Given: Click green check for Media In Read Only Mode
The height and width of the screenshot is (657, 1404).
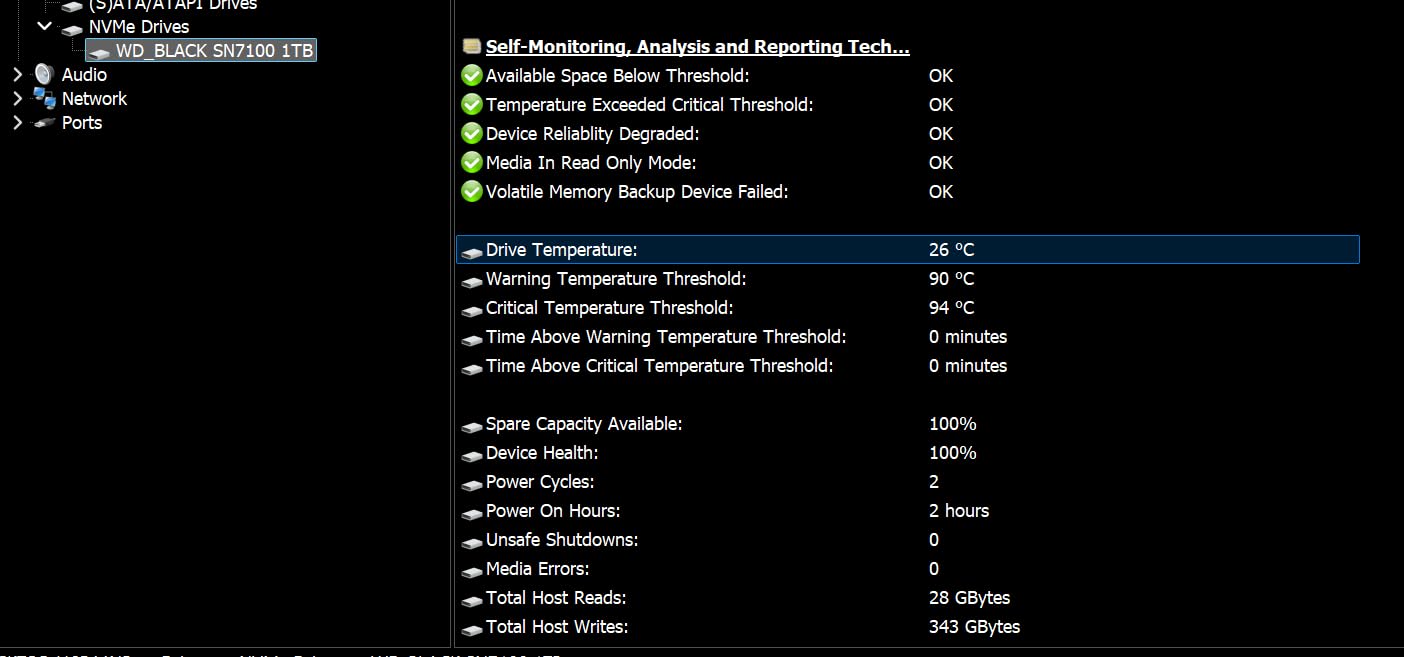Looking at the screenshot, I should pos(472,163).
